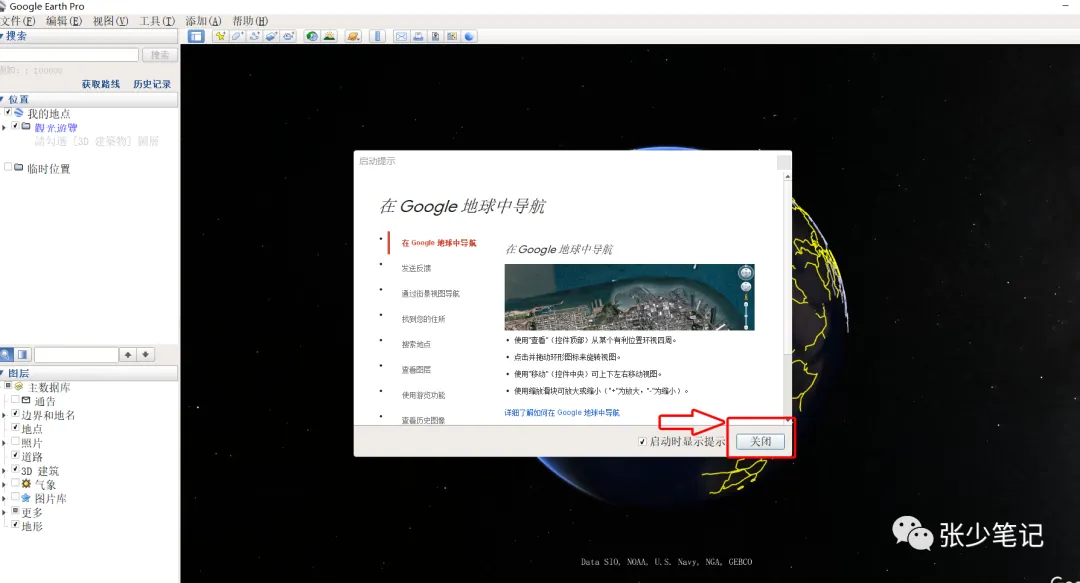Click the tip dialog vertical scrollbar

pyautogui.click(x=787, y=296)
